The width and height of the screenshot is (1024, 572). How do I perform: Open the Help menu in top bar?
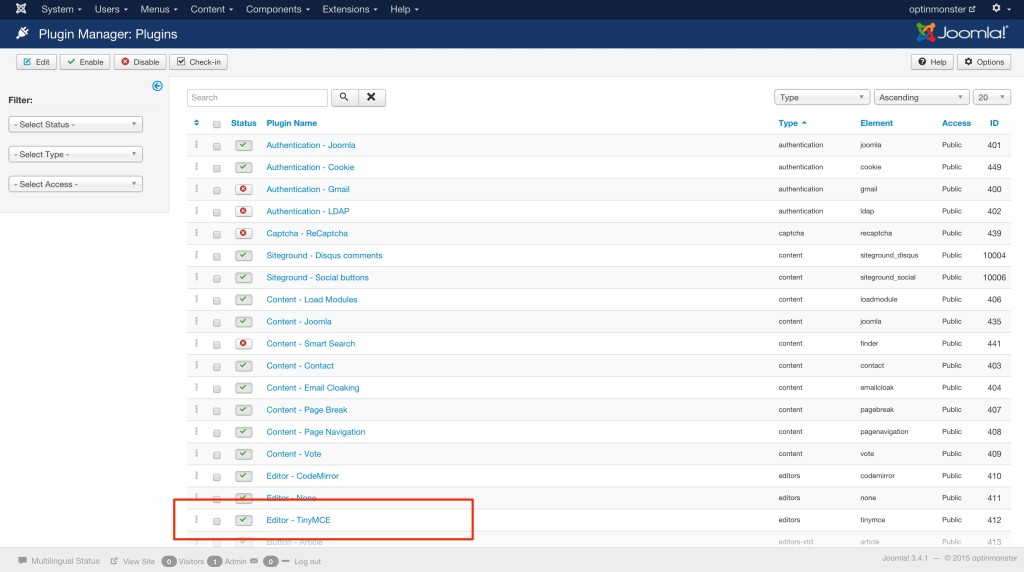click(x=404, y=9)
